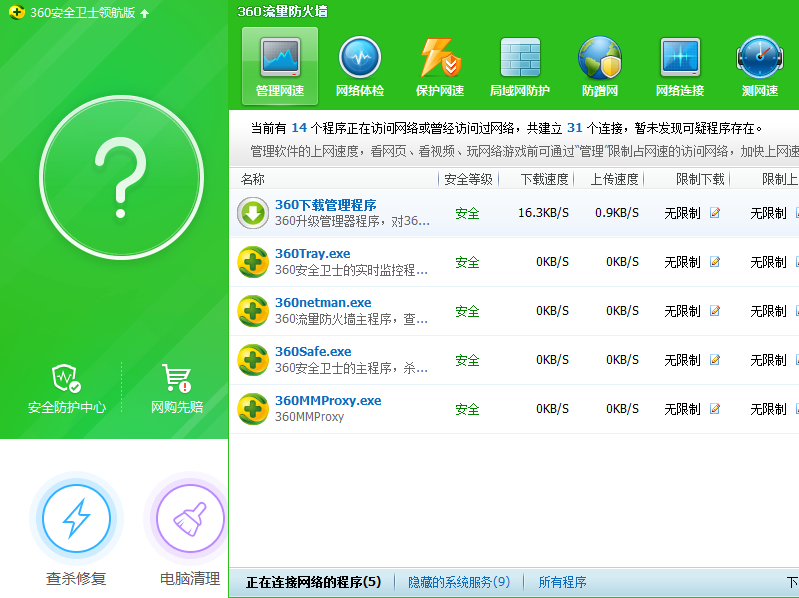
Task: Open the 360Tray.exe name link
Action: pos(313,254)
